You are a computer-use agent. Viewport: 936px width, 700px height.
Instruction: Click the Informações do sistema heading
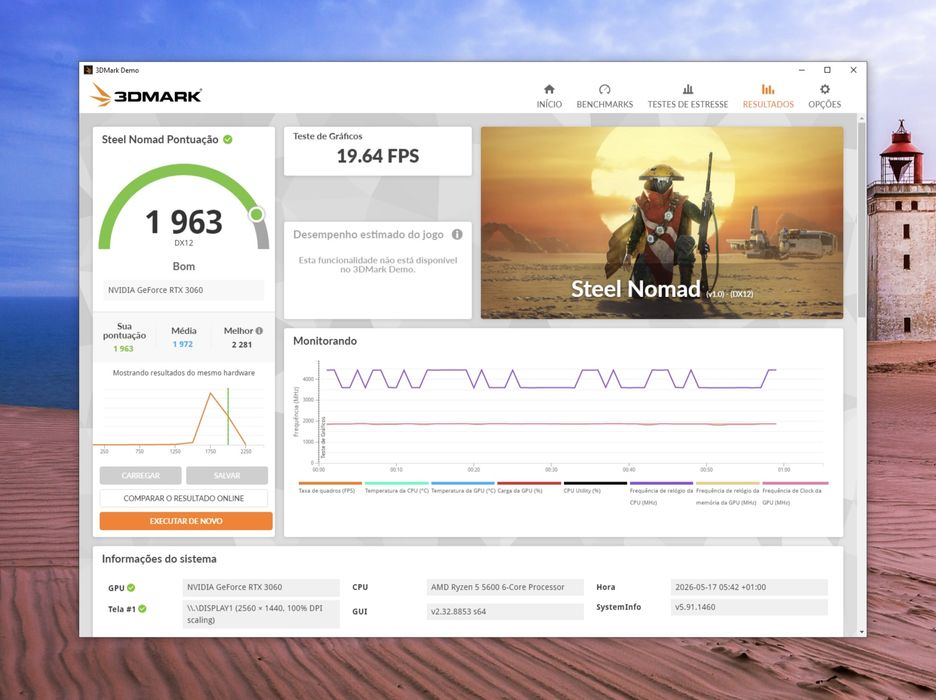click(159, 559)
